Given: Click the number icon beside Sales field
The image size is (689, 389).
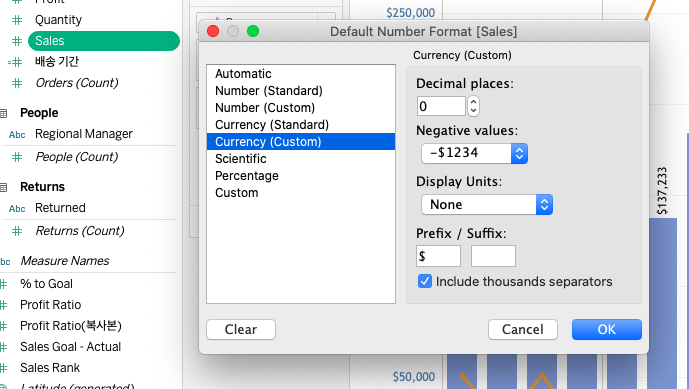Looking at the screenshot, I should 17,41.
